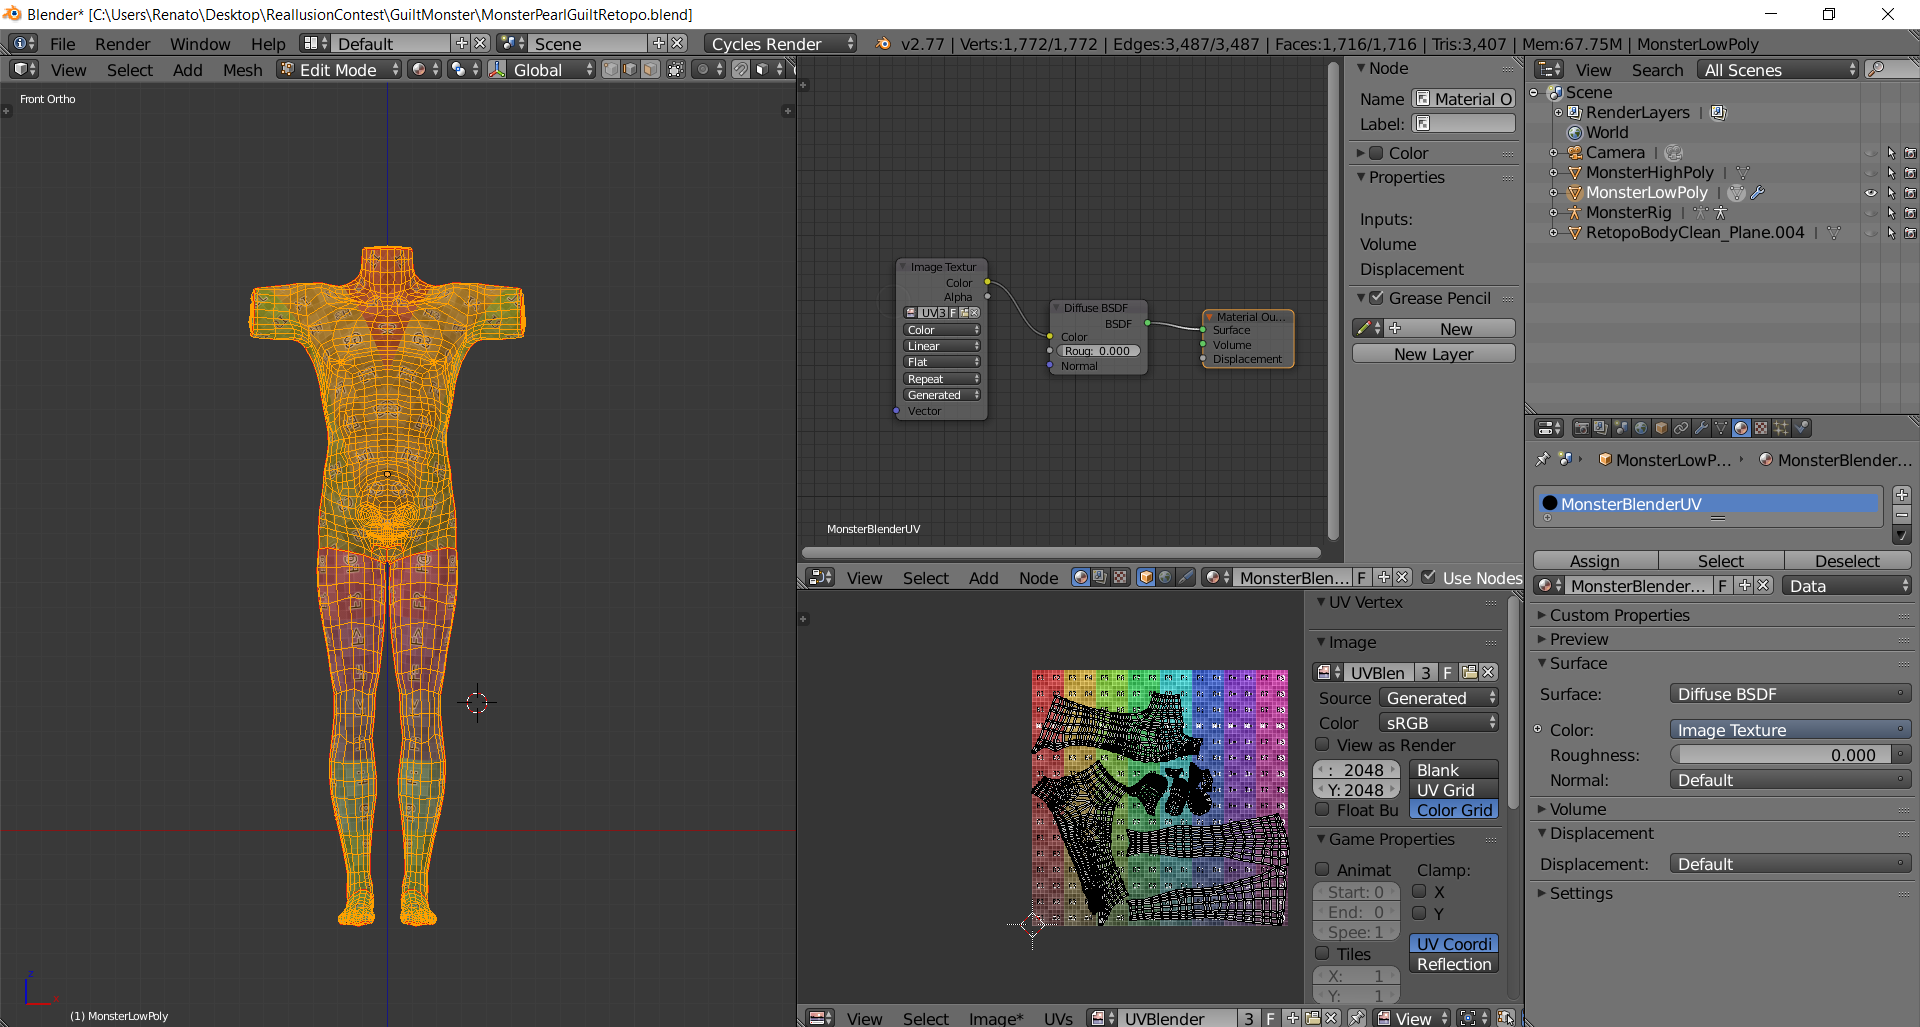
Task: Enable Clamp Y checkbox
Action: tap(1419, 912)
